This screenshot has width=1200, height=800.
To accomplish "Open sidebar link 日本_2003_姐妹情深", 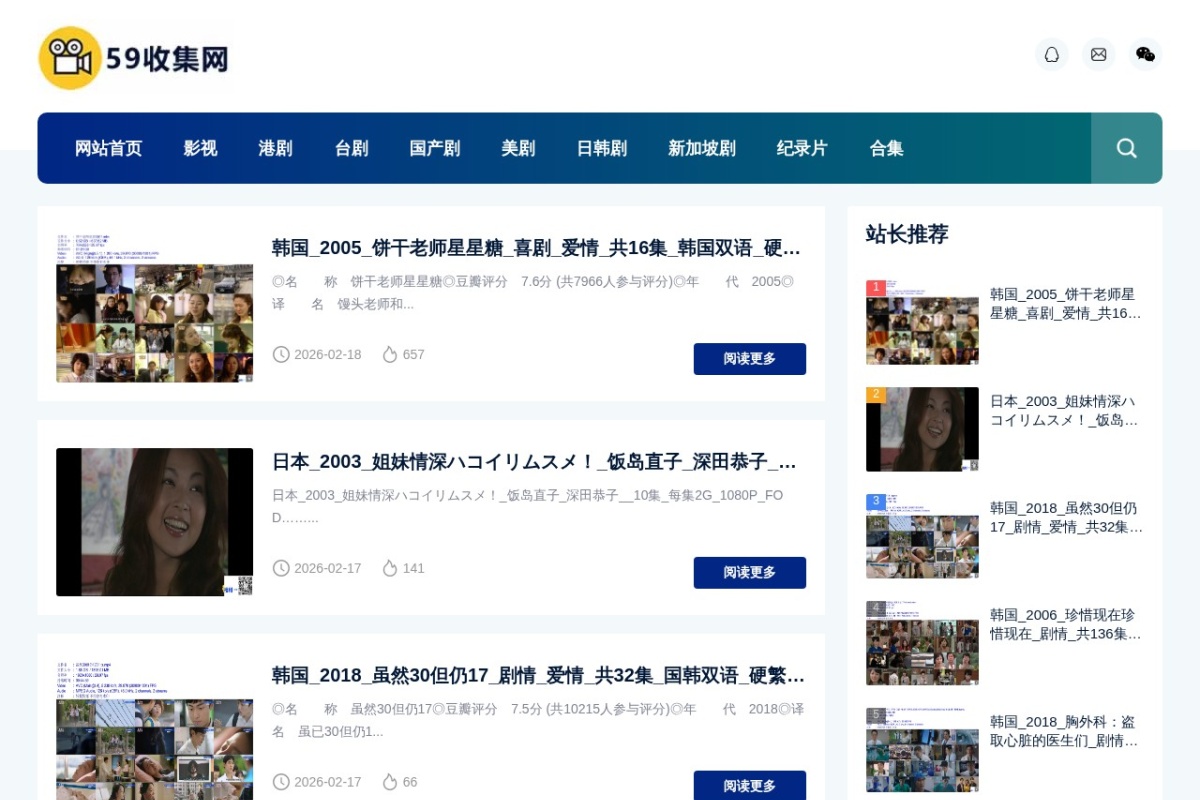I will pos(1064,411).
